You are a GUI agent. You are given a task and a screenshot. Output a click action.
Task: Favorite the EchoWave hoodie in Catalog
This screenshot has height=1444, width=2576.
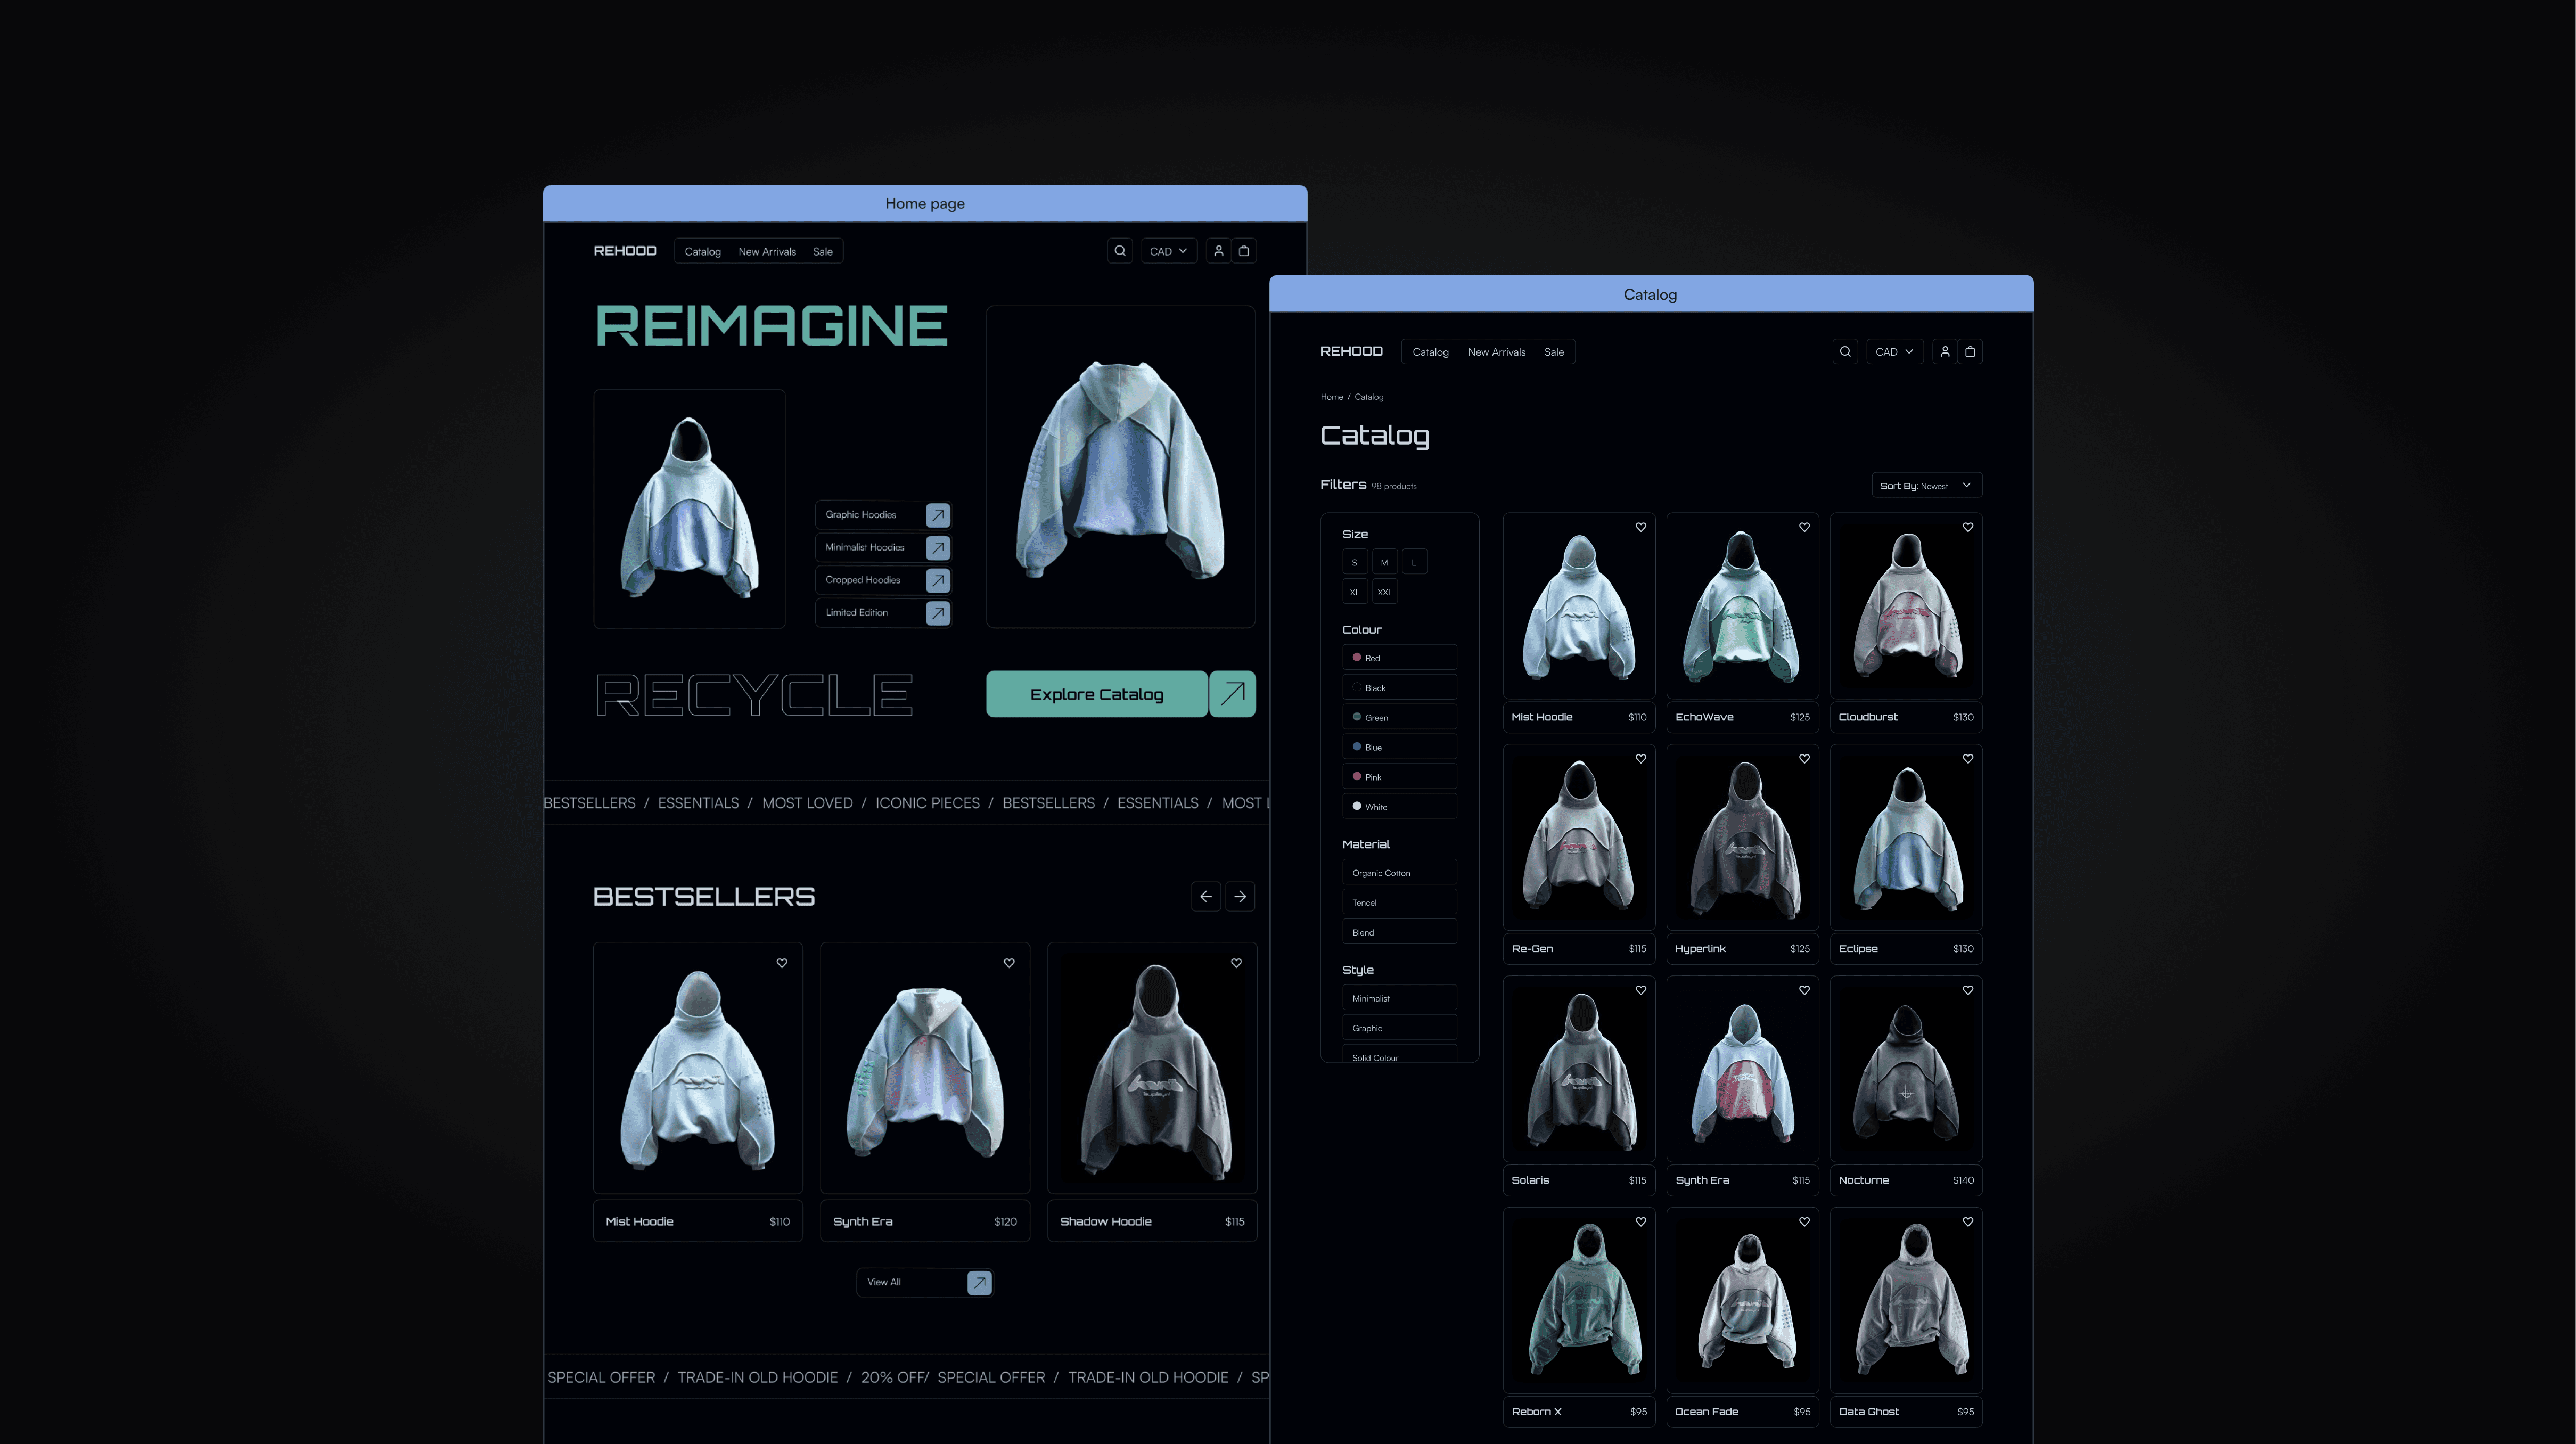(x=1804, y=527)
